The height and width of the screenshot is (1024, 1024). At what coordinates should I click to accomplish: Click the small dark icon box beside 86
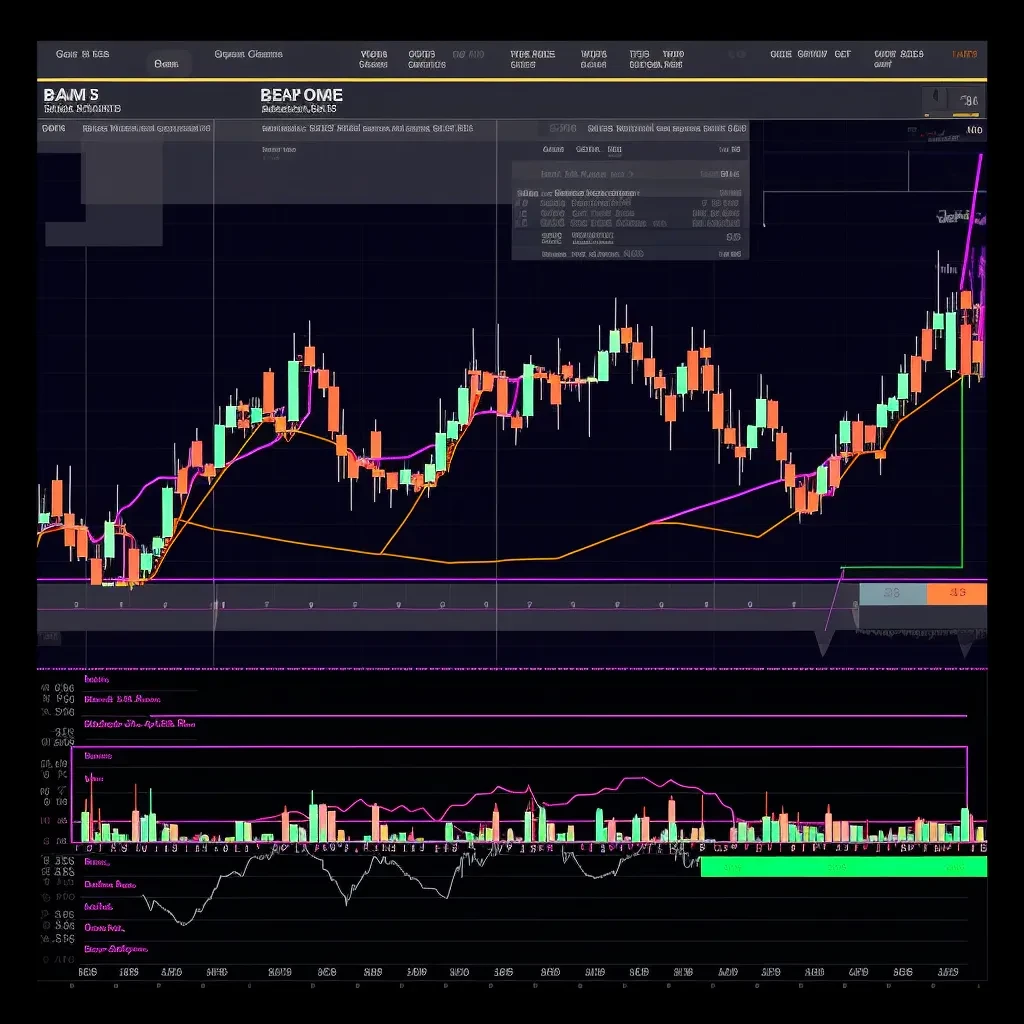click(937, 100)
